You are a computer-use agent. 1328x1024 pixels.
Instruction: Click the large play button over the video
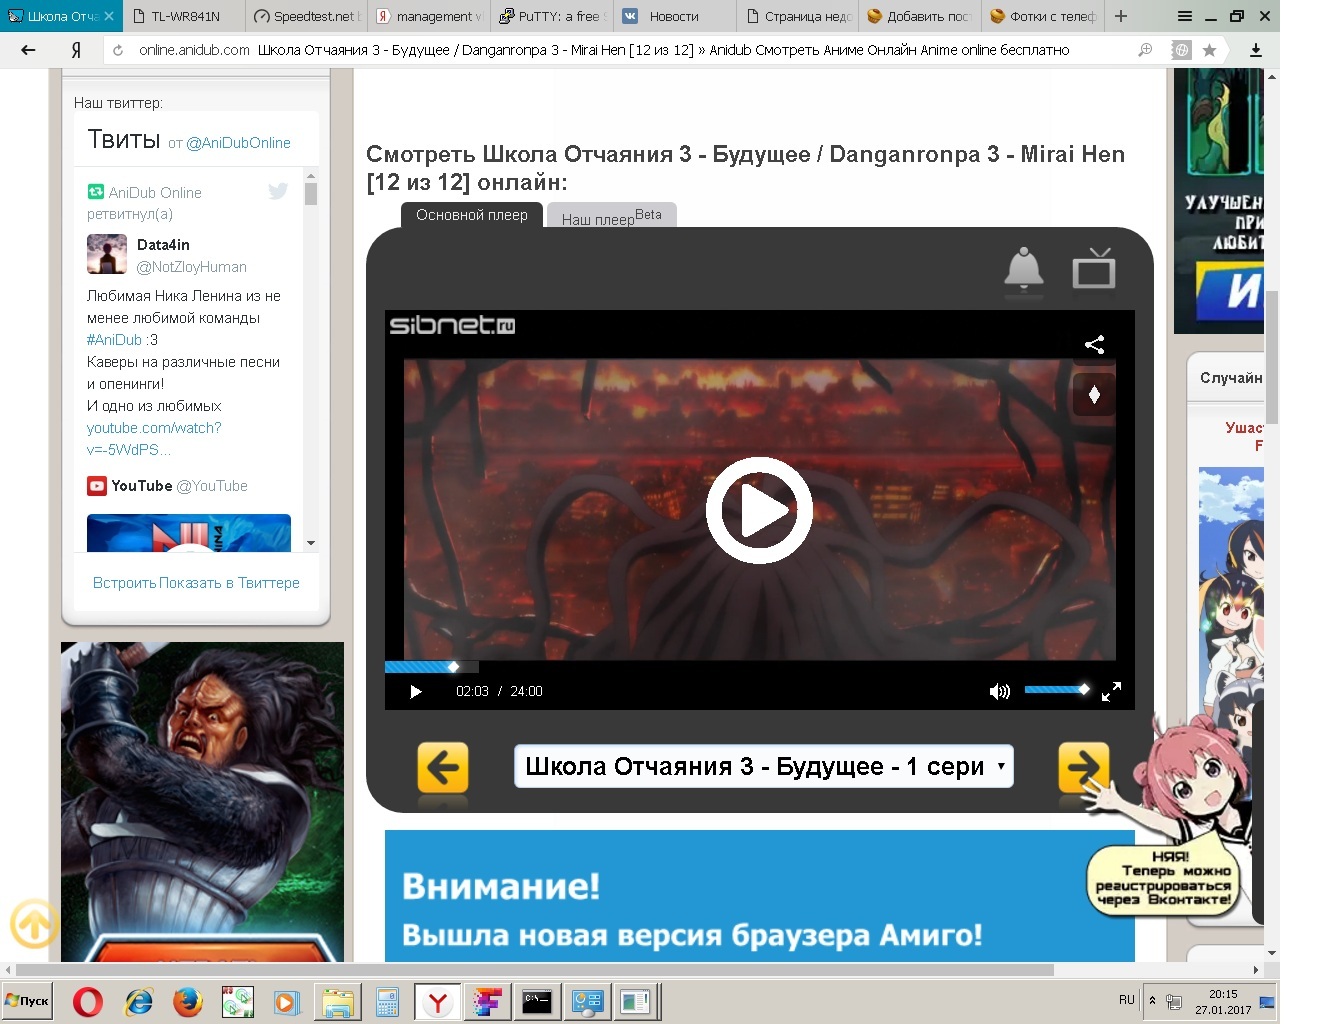coord(759,510)
